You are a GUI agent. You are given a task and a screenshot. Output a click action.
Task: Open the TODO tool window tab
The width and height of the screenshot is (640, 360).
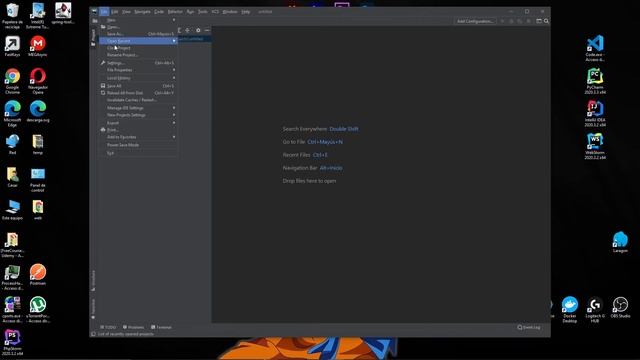[108, 327]
